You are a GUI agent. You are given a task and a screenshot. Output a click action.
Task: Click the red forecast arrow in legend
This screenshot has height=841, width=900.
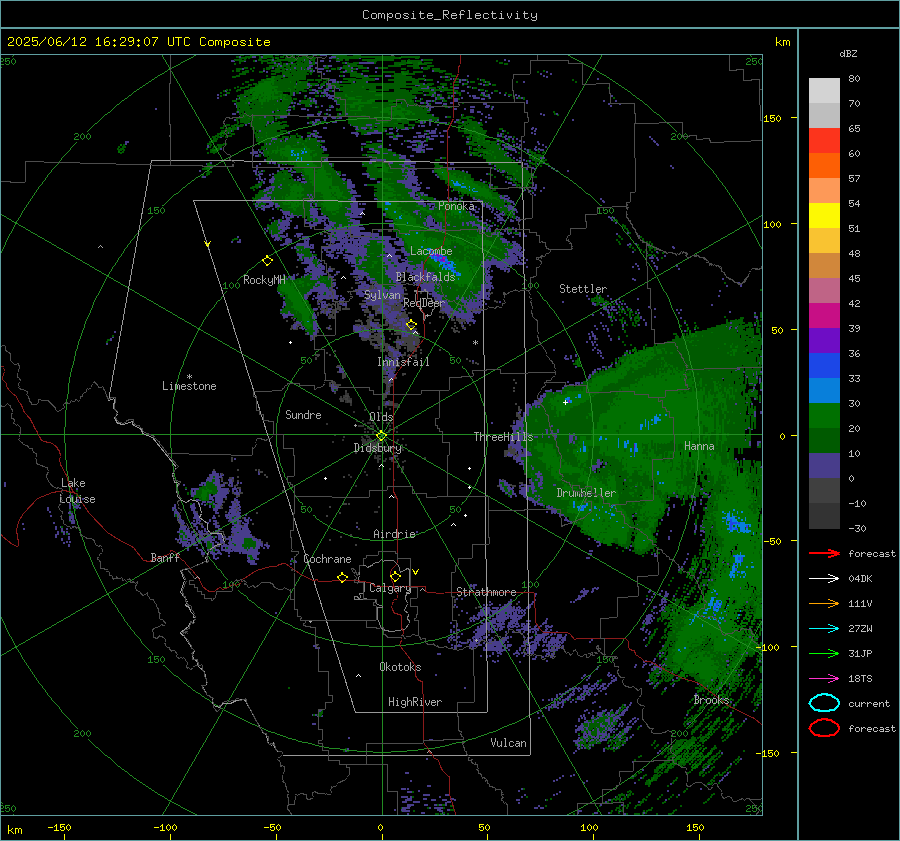tap(824, 553)
